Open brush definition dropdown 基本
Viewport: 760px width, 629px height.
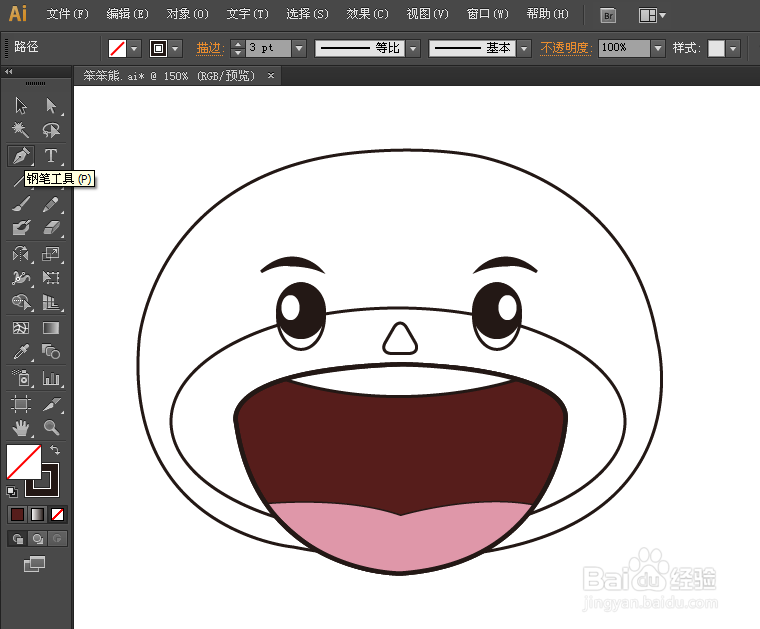[x=524, y=48]
